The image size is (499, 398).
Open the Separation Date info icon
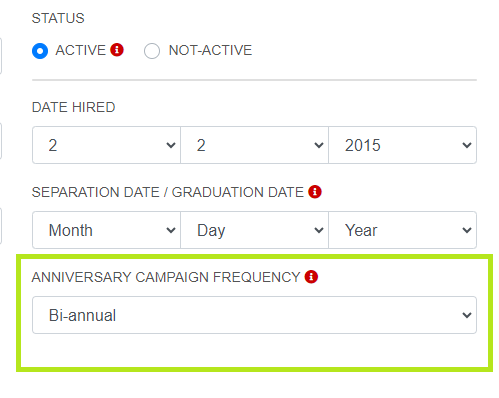[x=315, y=192]
